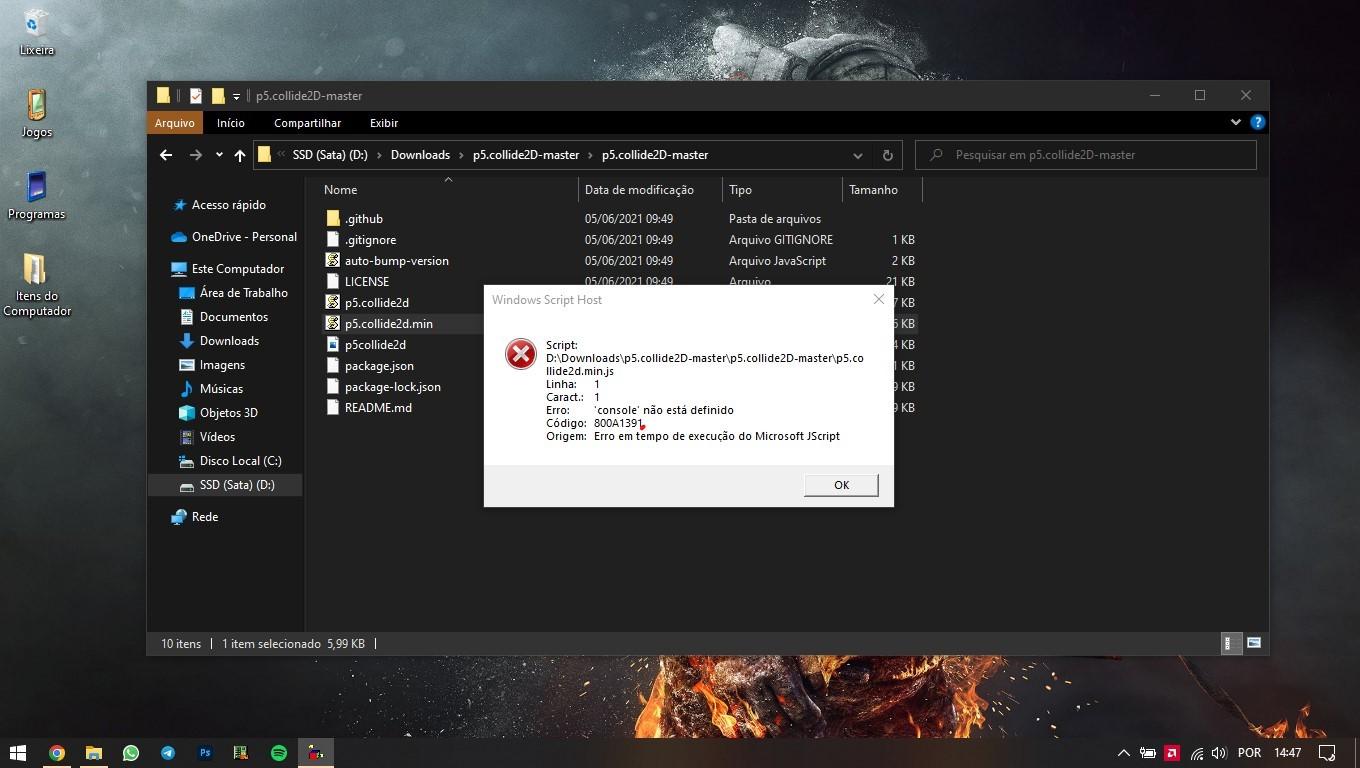The image size is (1360, 768).
Task: Go back to the previous folder
Action: (x=166, y=155)
